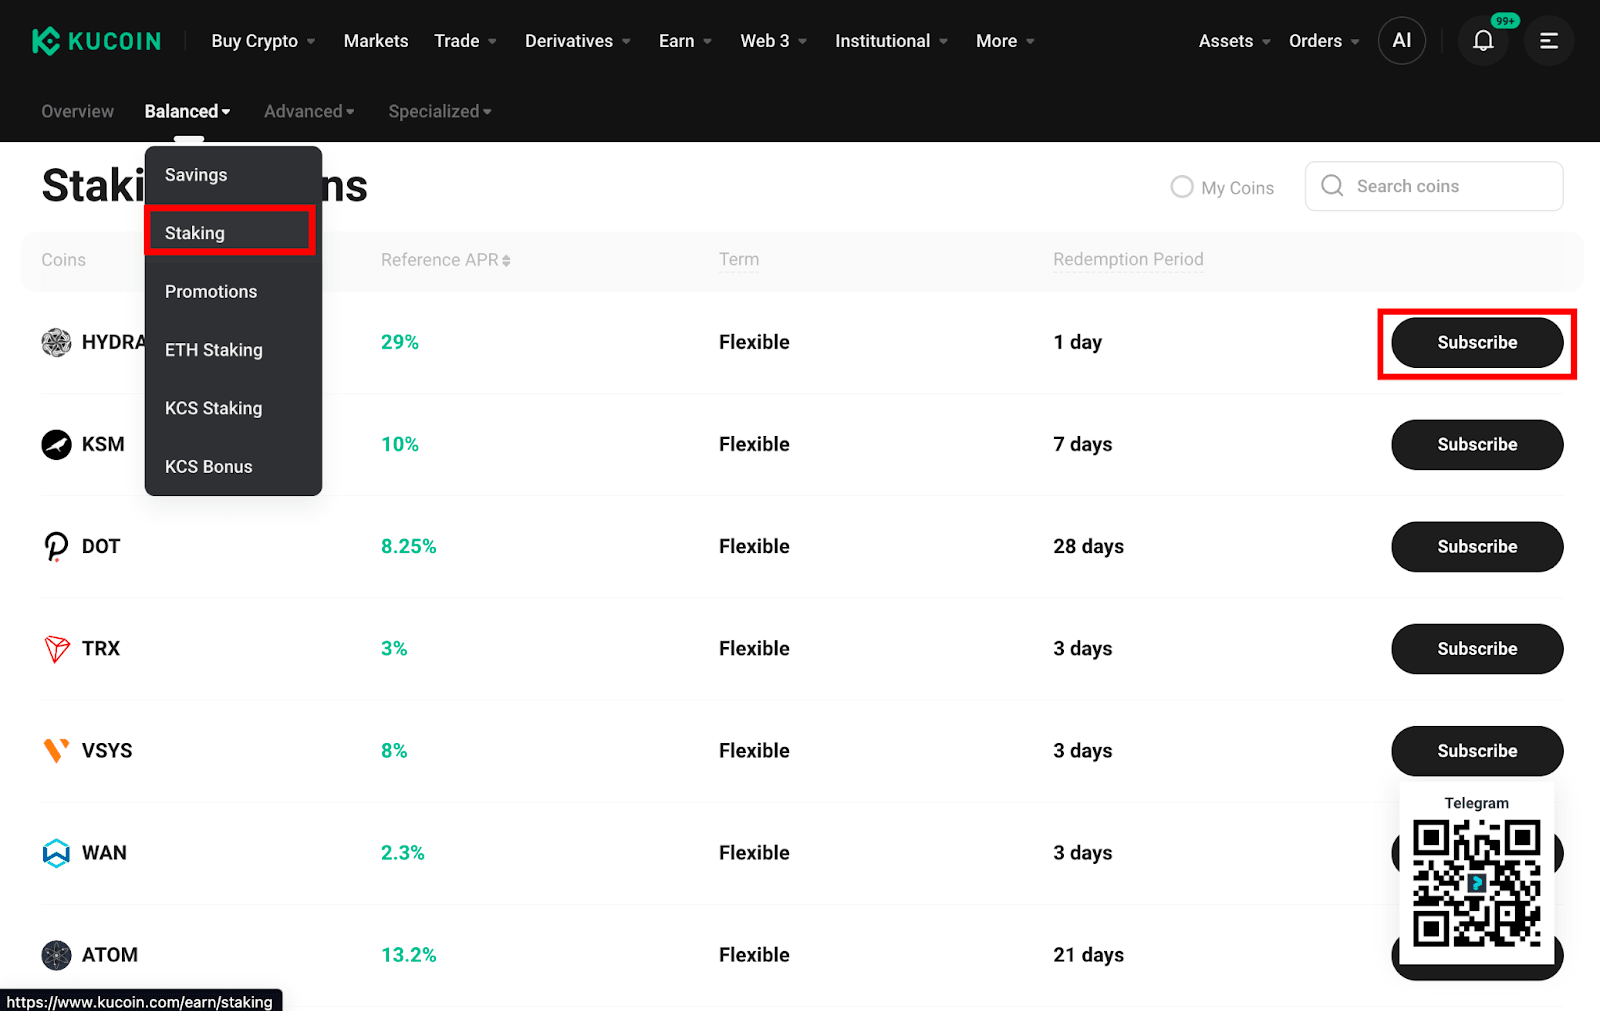
Task: Focus the Search coins field
Action: [x=1434, y=186]
